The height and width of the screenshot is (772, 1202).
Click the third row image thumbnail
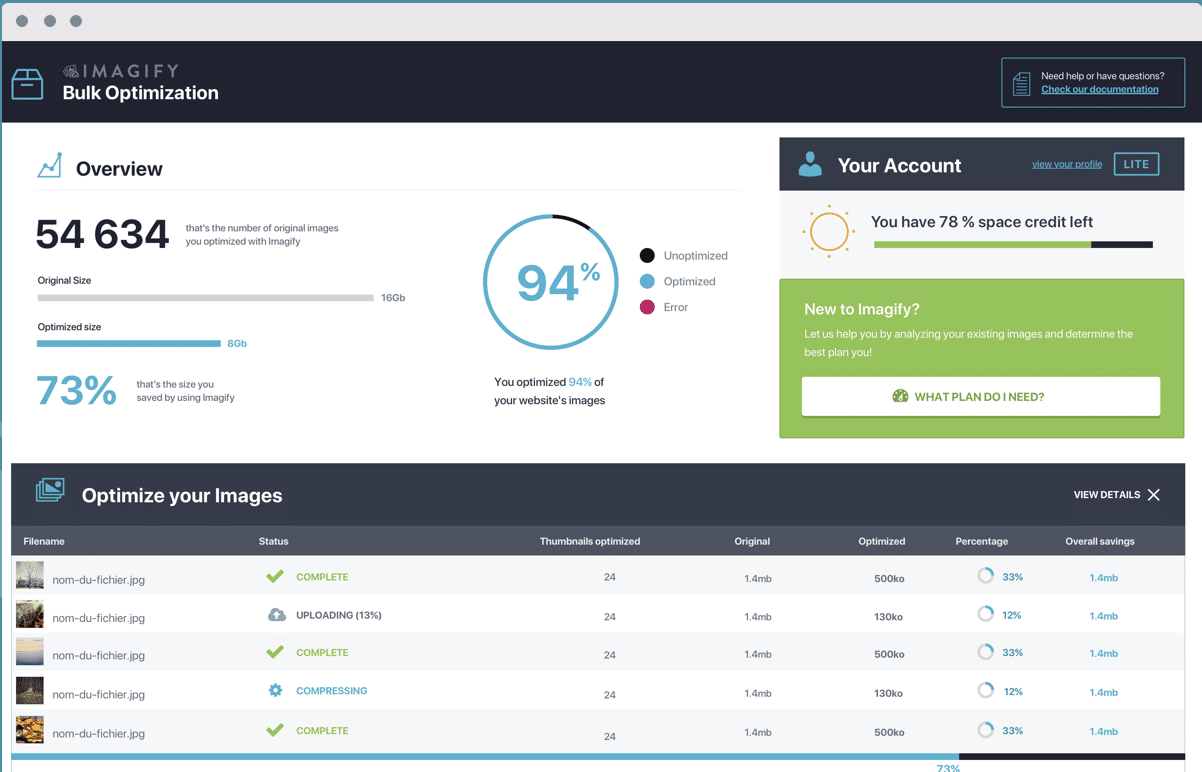(x=30, y=652)
